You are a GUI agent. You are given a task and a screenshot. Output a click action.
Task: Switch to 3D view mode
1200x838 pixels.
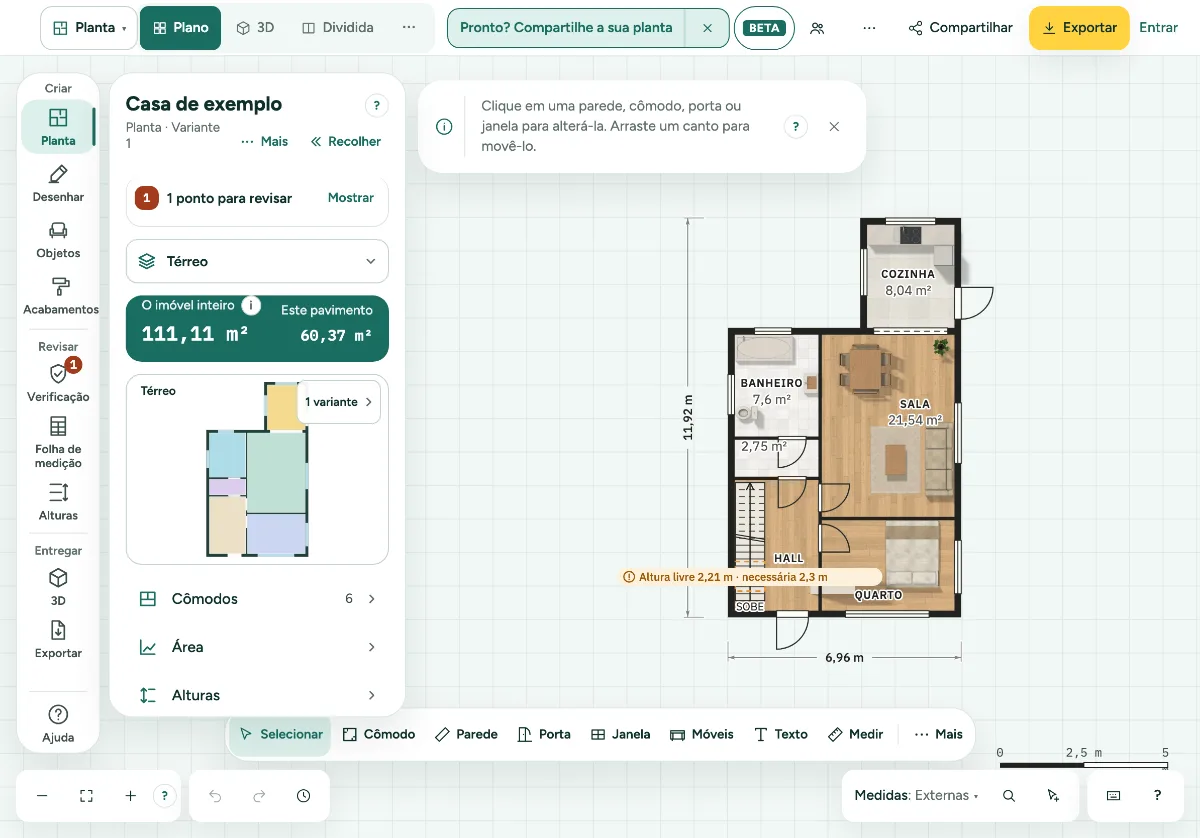(x=255, y=28)
